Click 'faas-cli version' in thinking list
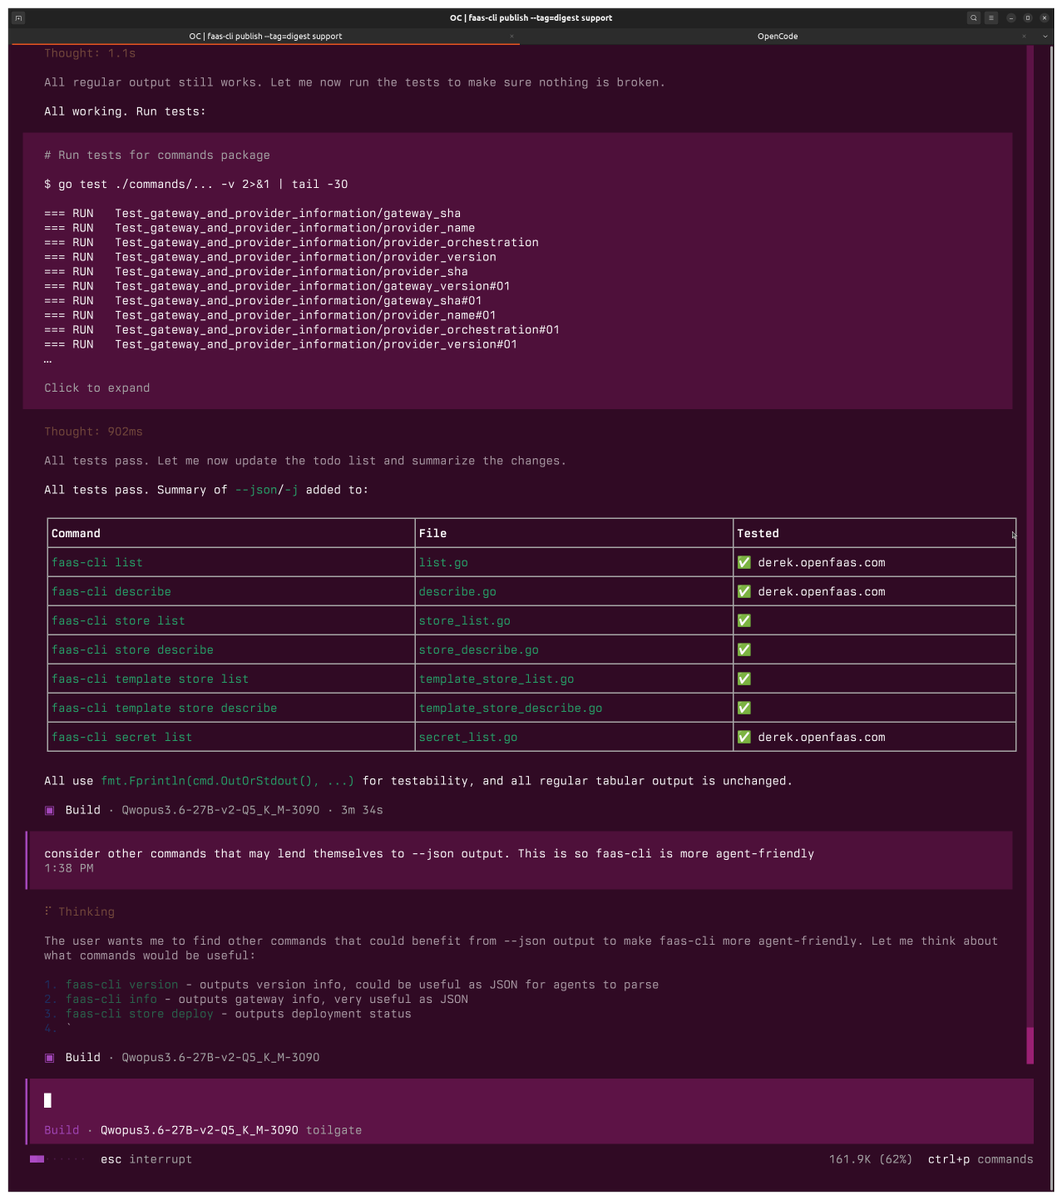Image resolution: width=1062 pixels, height=1200 pixels. (122, 985)
